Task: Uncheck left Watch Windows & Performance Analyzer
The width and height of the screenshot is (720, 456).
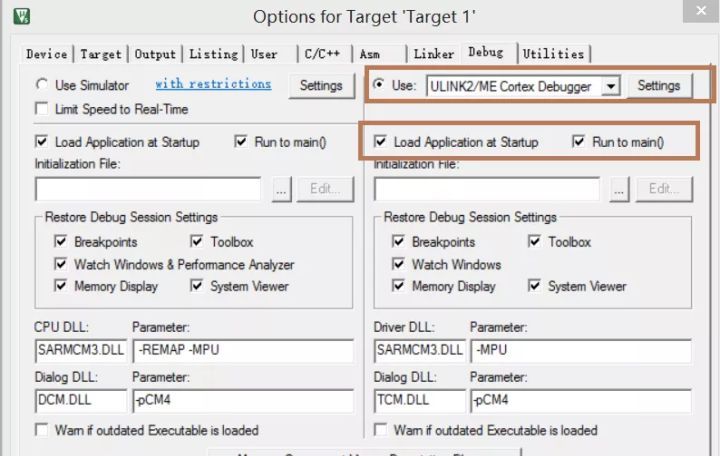Action: 61,264
